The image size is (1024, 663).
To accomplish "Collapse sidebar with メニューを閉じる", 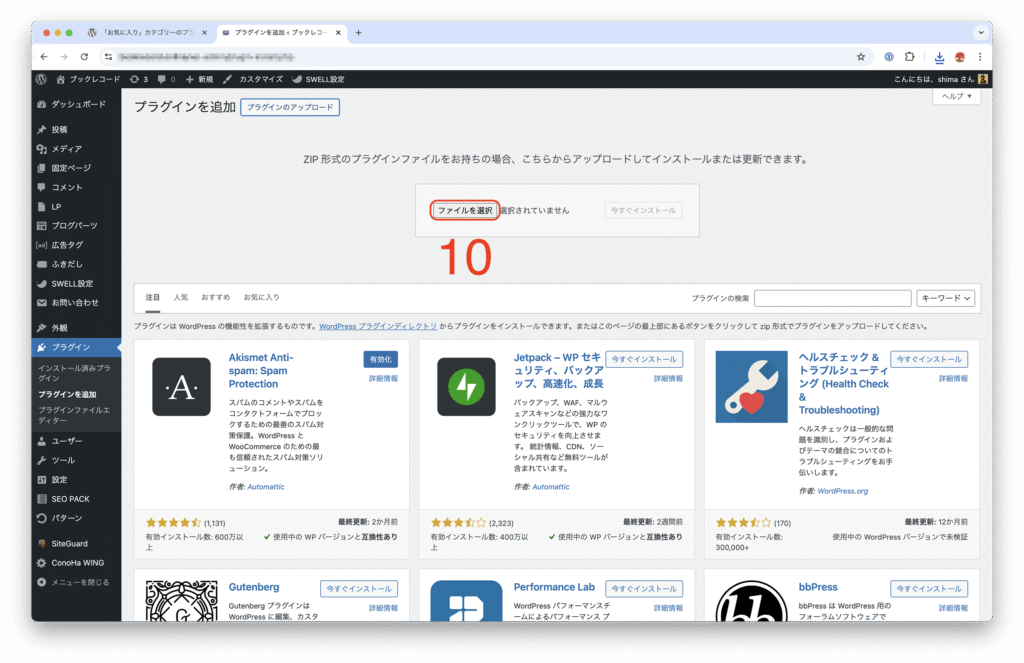I will pyautogui.click(x=76, y=582).
